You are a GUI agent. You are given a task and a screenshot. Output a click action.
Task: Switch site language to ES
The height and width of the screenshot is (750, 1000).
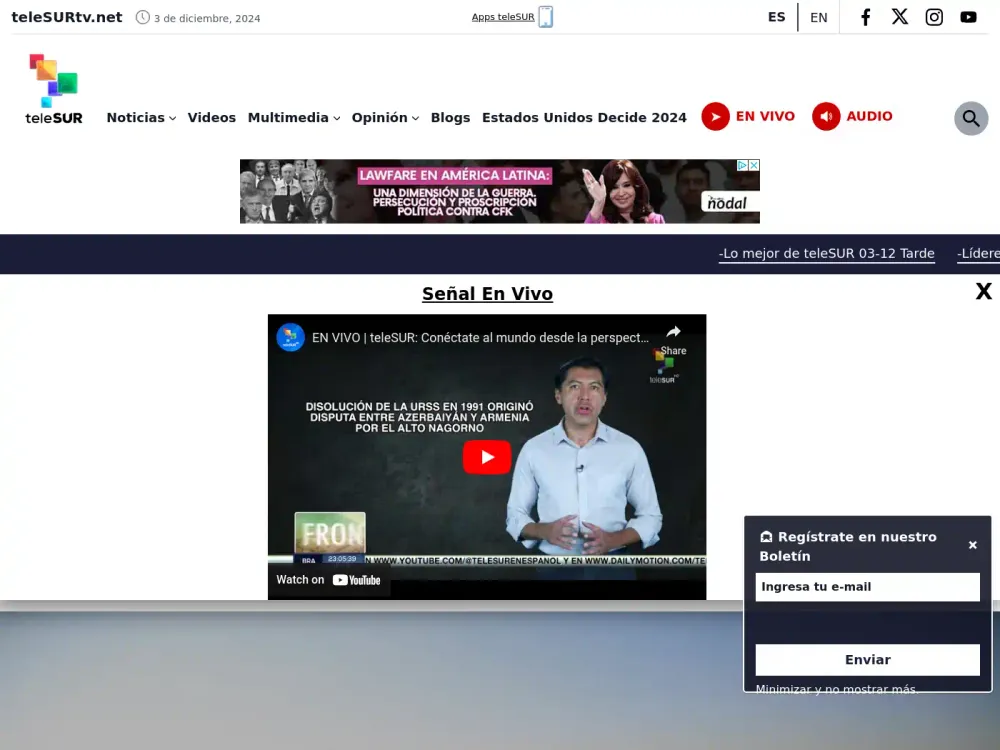pyautogui.click(x=777, y=16)
